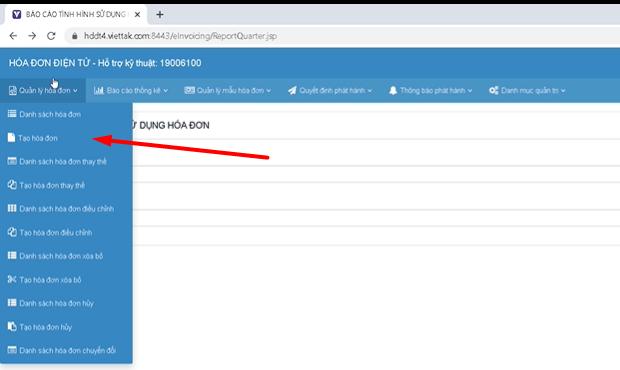Click columns icon beside Danh sách hóa đơn điều chỉnh
This screenshot has width=620, height=370.
click(x=12, y=208)
